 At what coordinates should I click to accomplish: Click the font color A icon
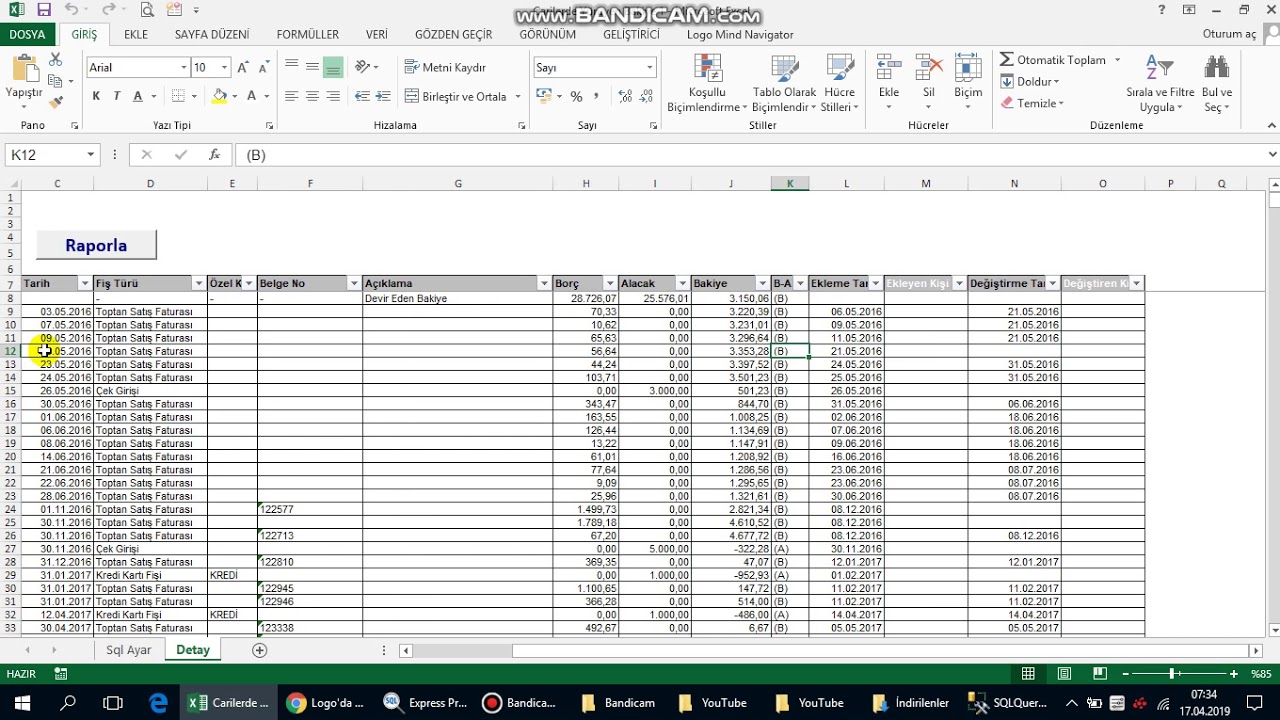(252, 96)
